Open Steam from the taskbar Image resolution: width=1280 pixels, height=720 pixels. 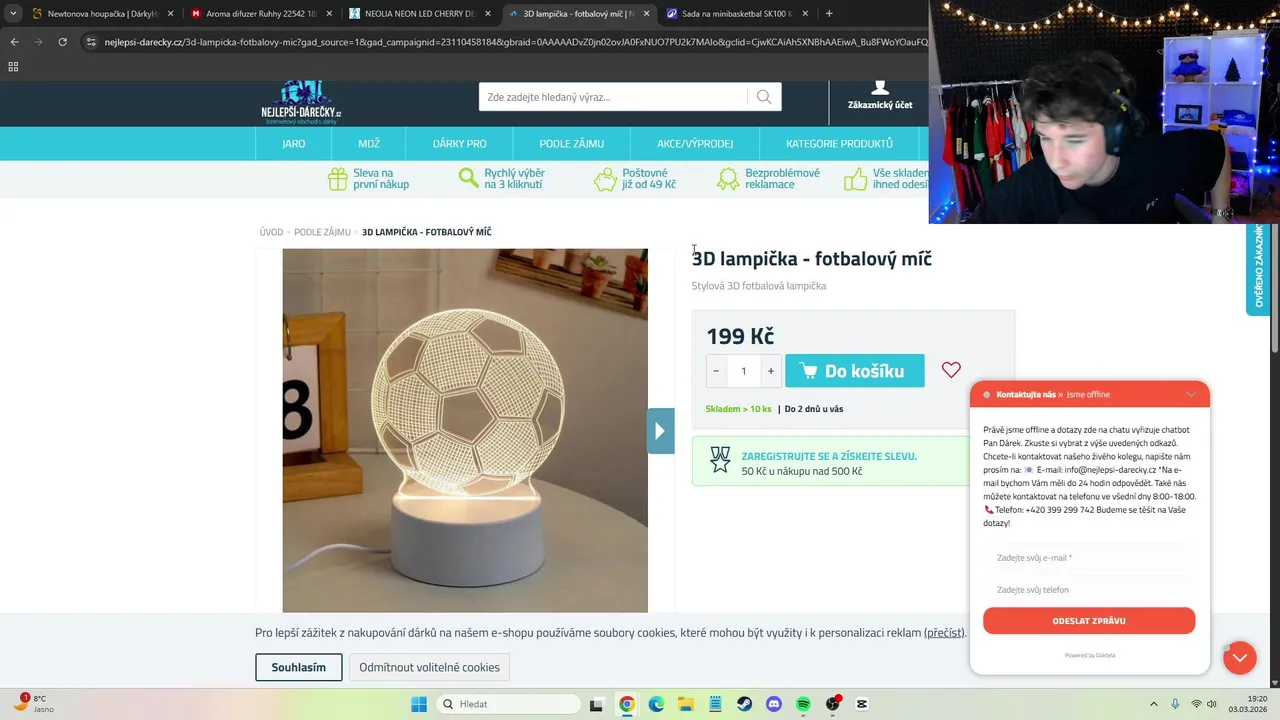tap(744, 704)
